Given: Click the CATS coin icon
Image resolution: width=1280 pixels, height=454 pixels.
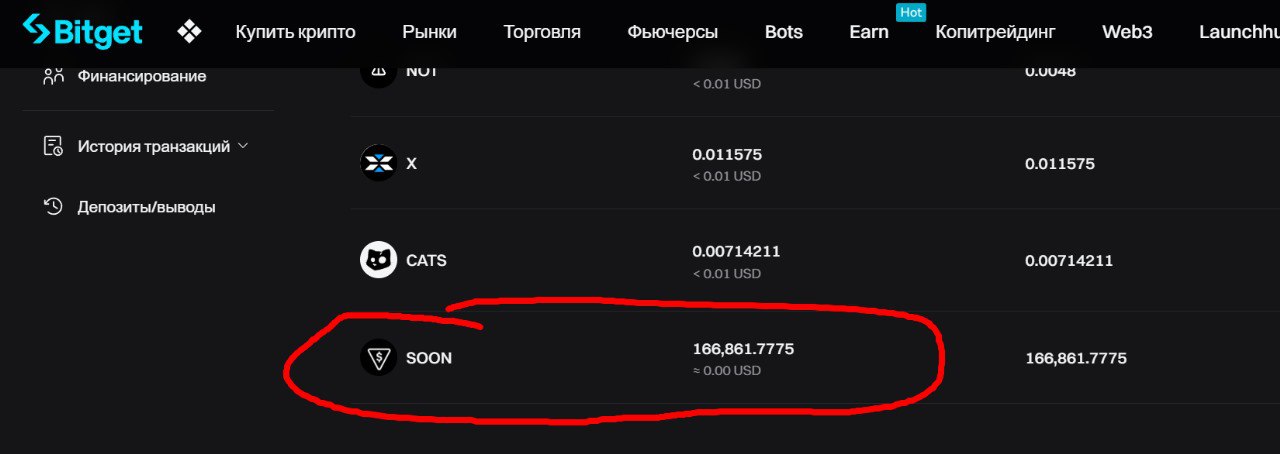Looking at the screenshot, I should coord(379,260).
